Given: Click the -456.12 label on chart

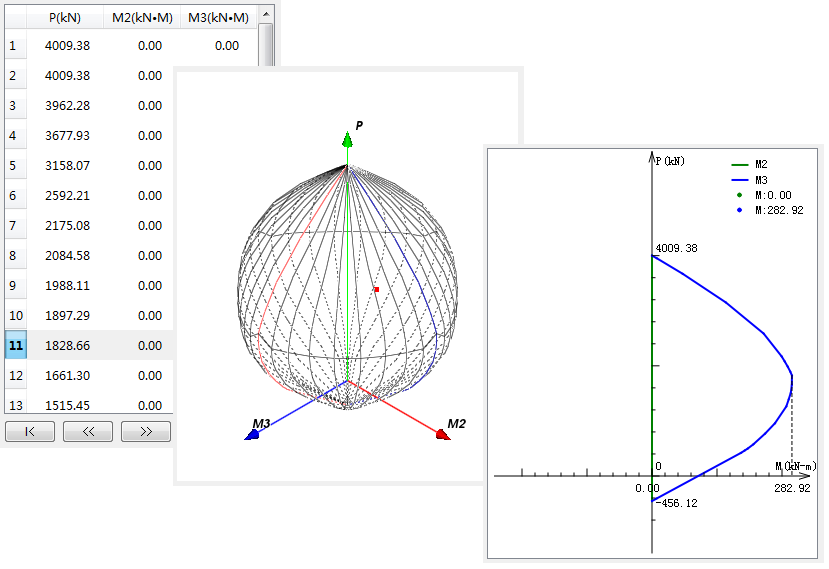Looking at the screenshot, I should [x=678, y=503].
